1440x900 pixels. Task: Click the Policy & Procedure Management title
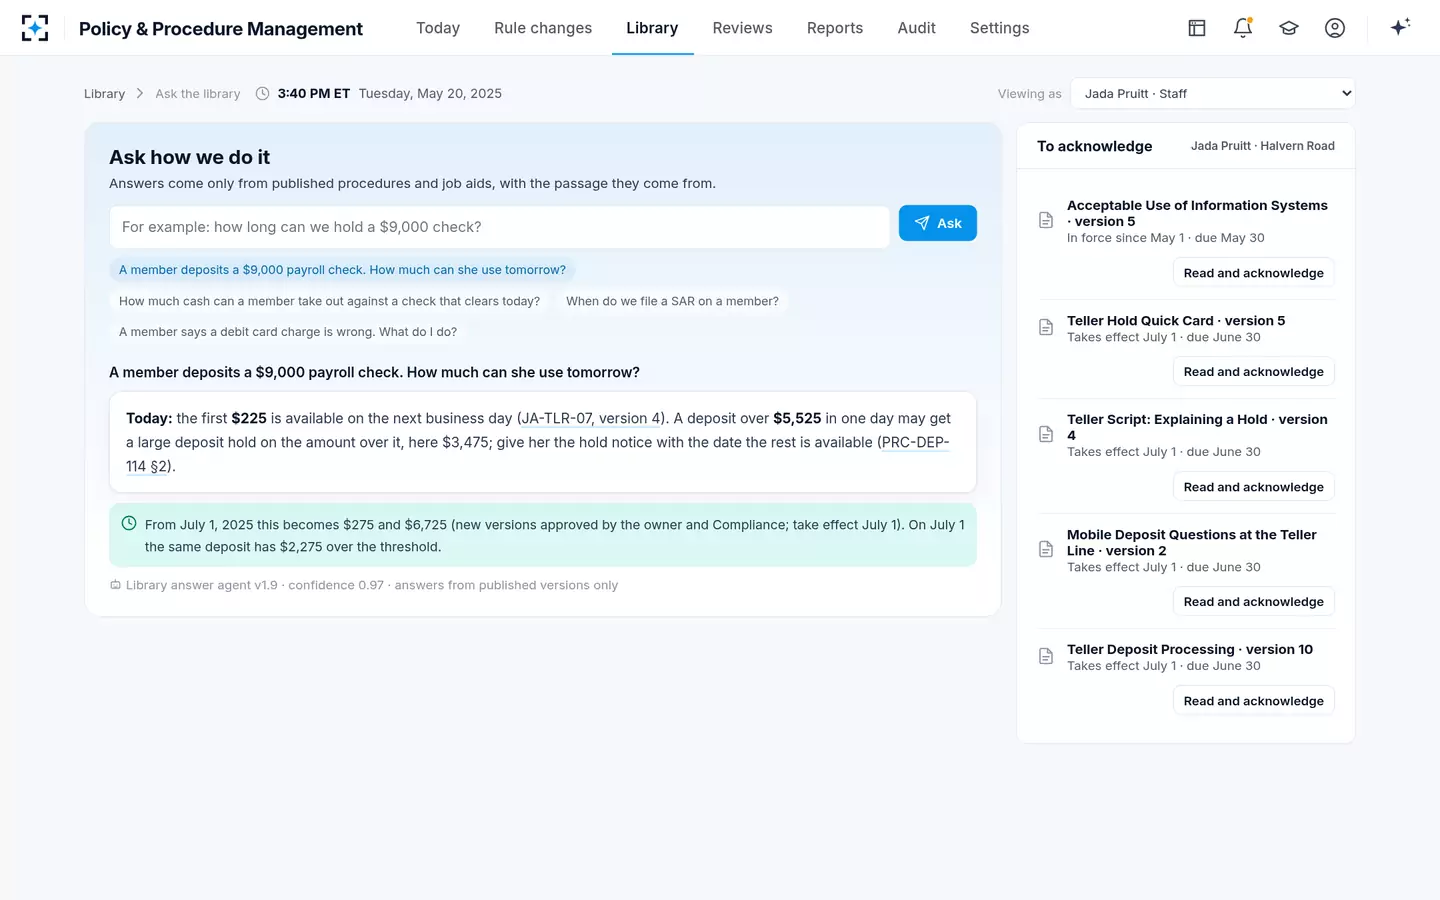[221, 29]
